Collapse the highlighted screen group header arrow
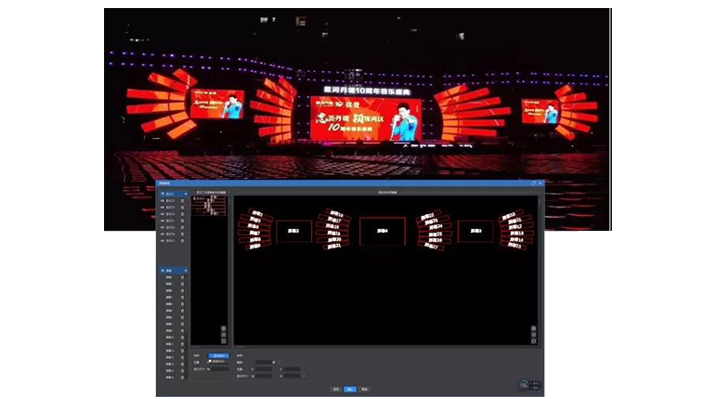Viewport: 715px width, 399px height. pos(186,271)
